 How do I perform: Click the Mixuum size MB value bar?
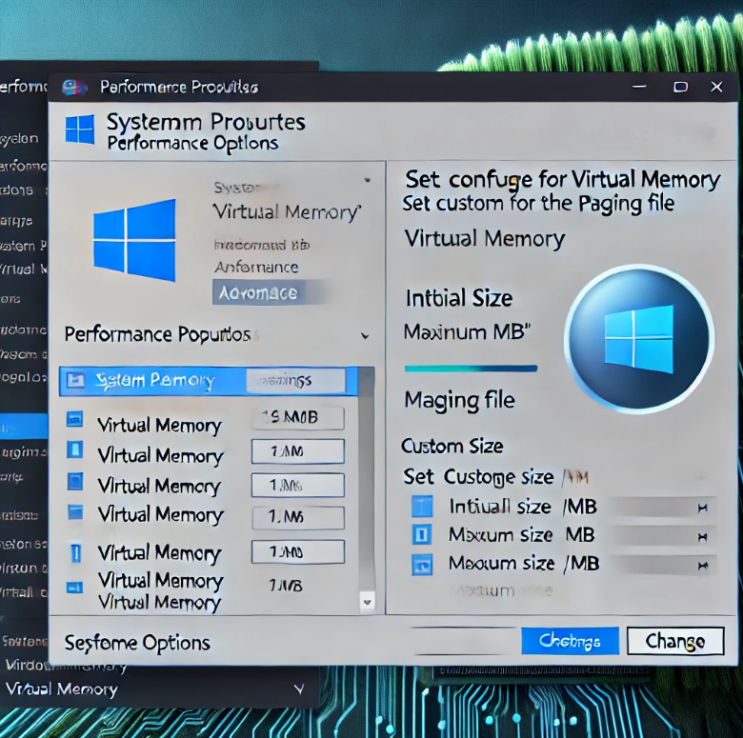point(662,536)
